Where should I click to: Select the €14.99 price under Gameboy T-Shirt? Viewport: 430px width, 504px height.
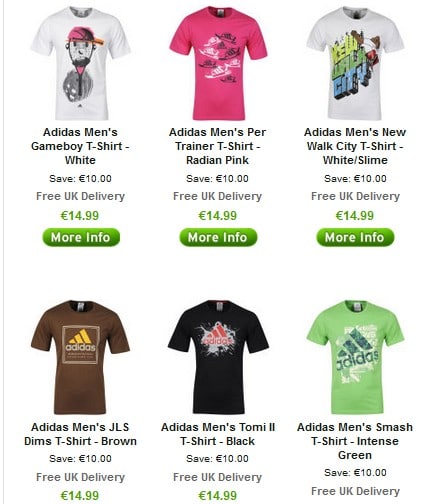point(80,216)
